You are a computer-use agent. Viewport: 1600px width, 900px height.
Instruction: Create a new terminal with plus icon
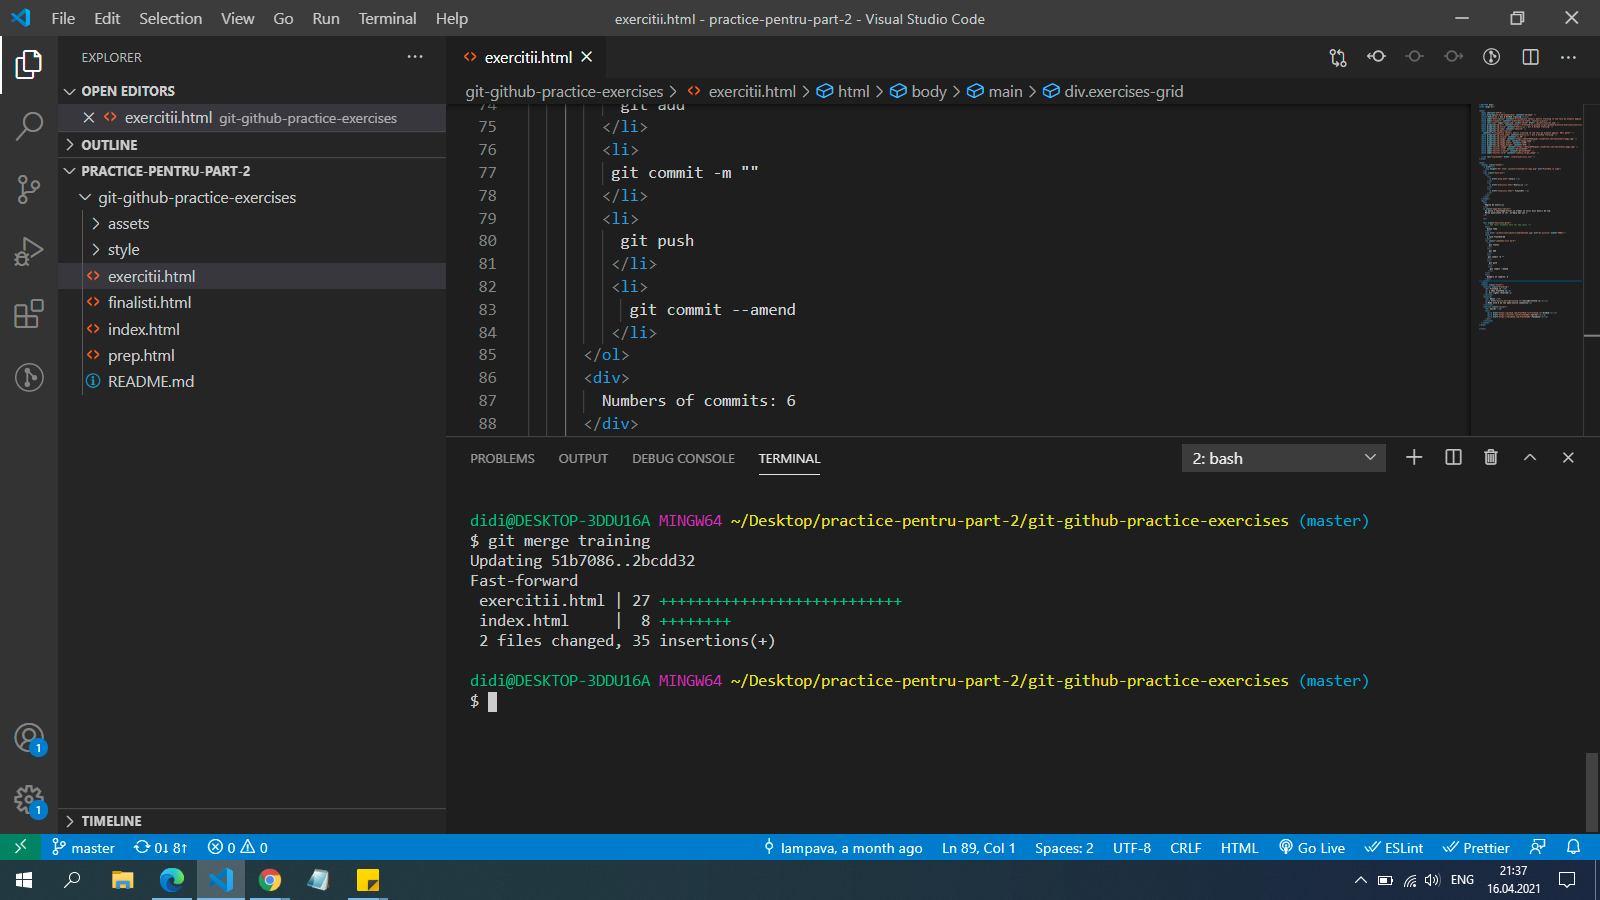(x=1414, y=457)
